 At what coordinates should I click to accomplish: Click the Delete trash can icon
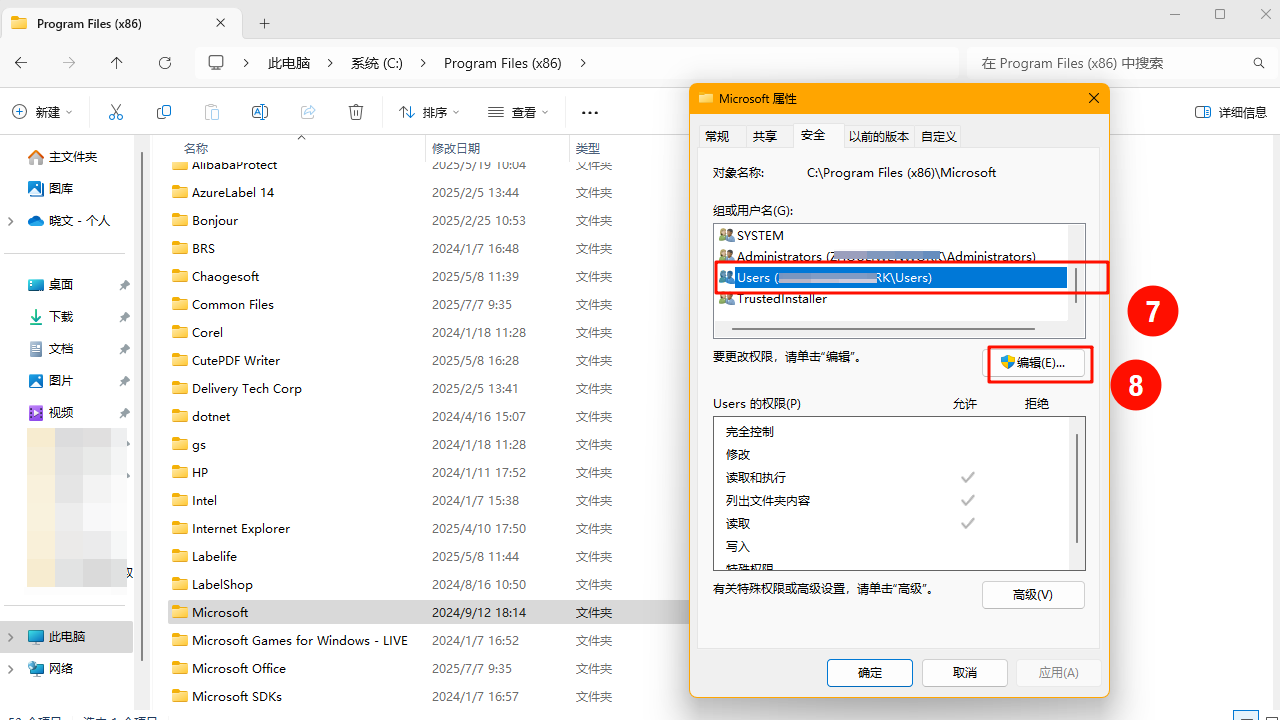[356, 112]
